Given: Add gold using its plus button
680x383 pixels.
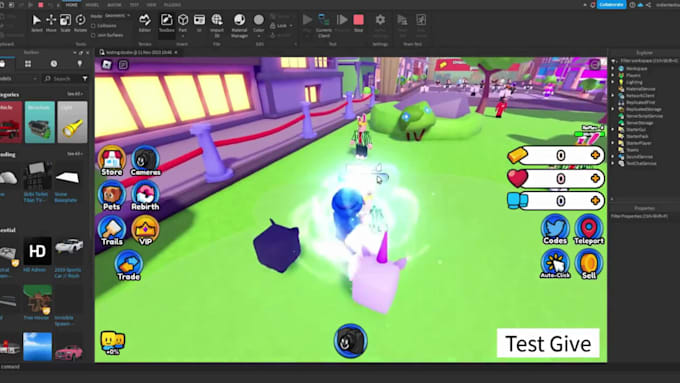Looking at the screenshot, I should 595,155.
